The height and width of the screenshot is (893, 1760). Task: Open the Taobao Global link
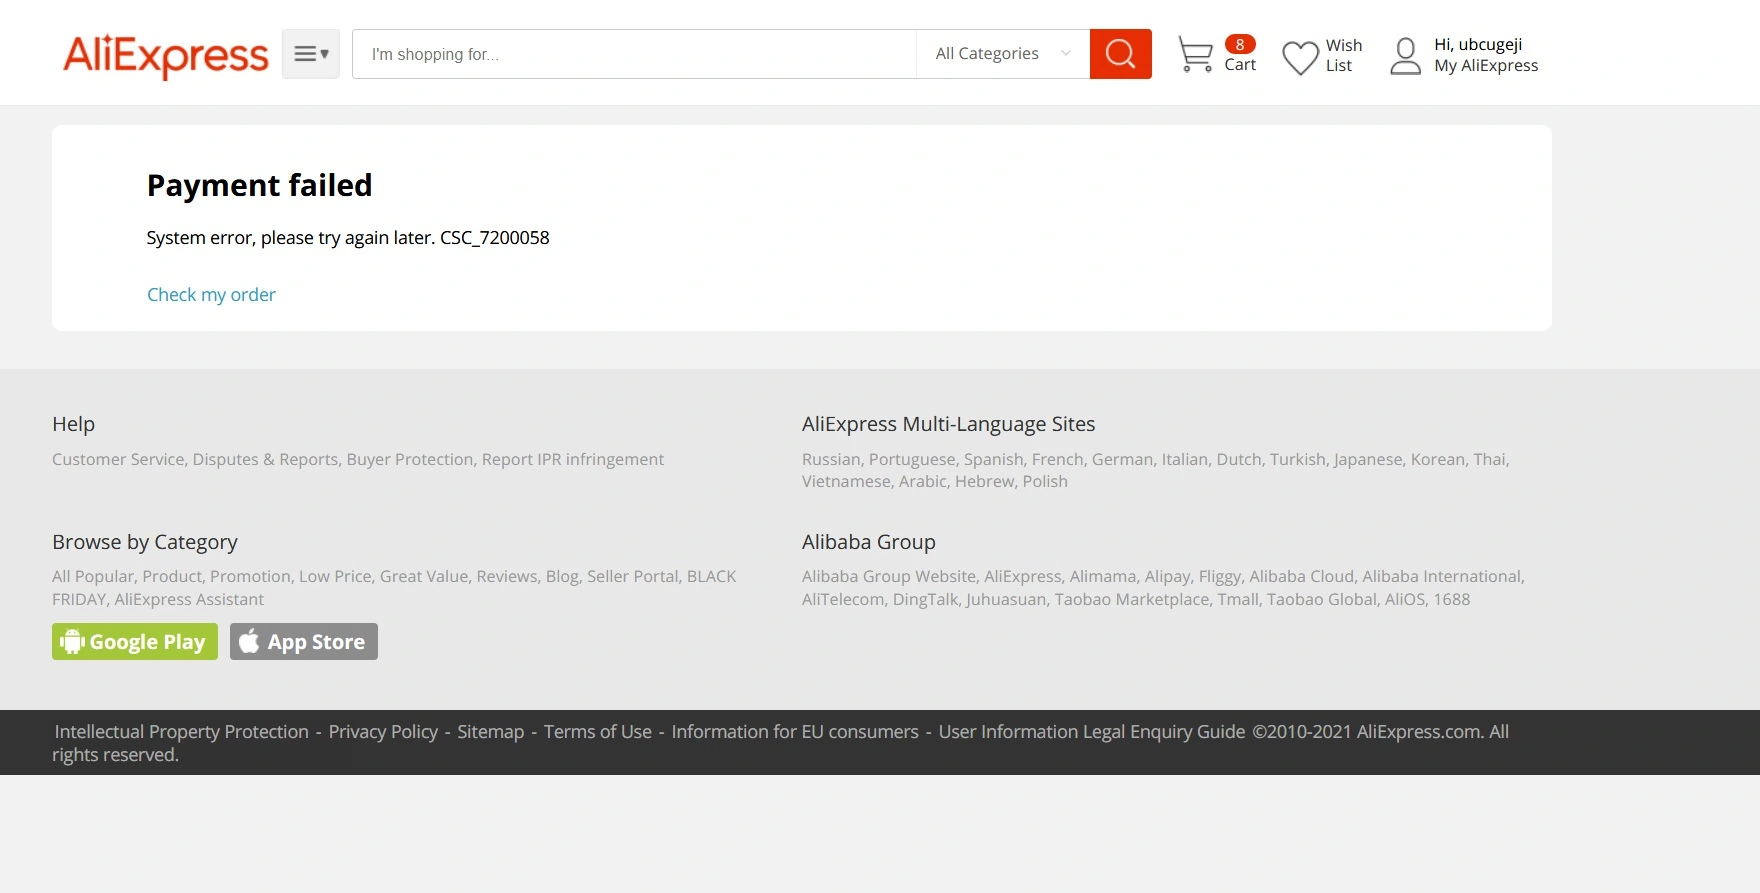point(1322,599)
